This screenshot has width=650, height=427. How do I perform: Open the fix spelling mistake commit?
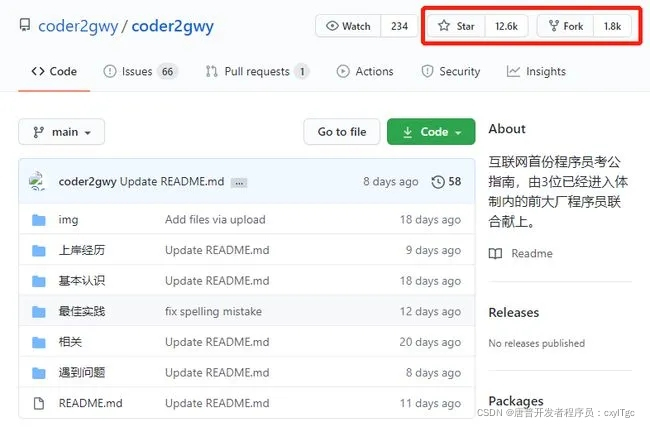[x=213, y=311]
